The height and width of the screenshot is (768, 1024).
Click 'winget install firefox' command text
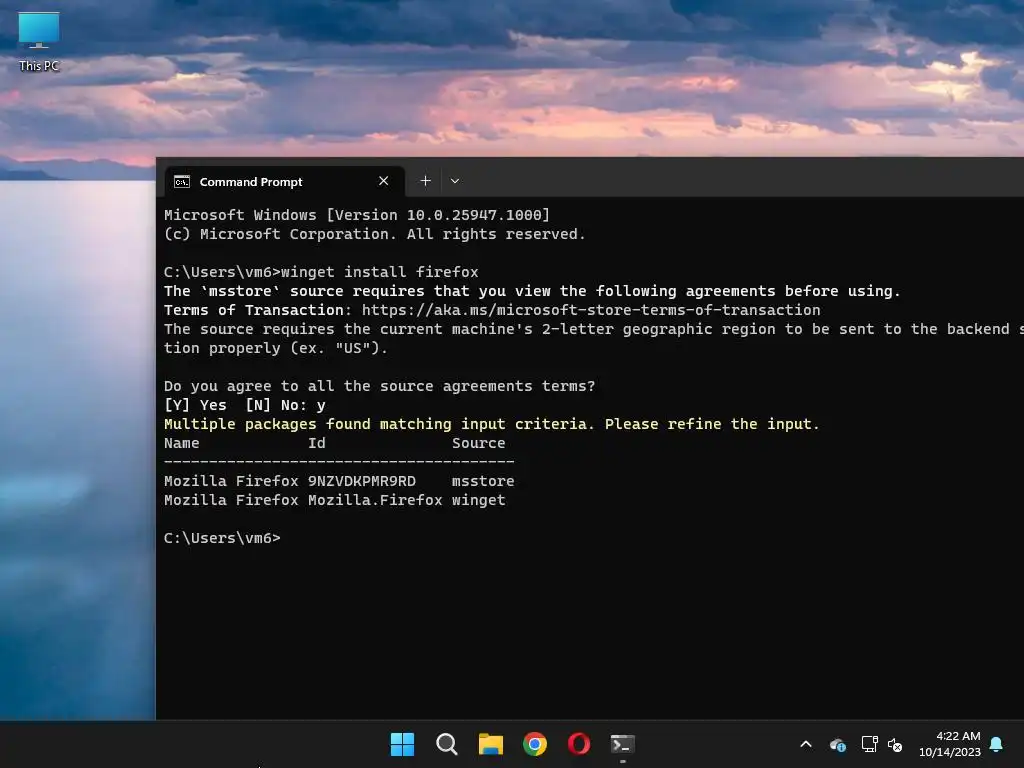[x=379, y=272]
